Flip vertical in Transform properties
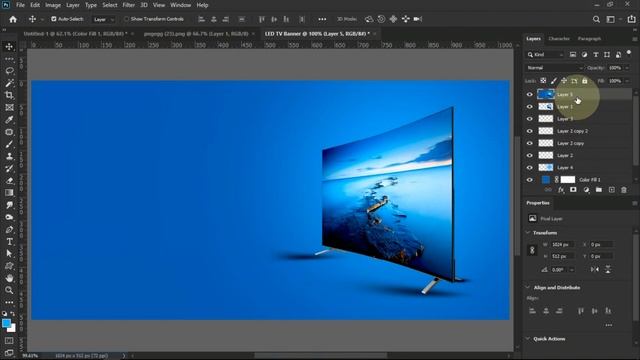The width and height of the screenshot is (640, 360). pos(608,269)
